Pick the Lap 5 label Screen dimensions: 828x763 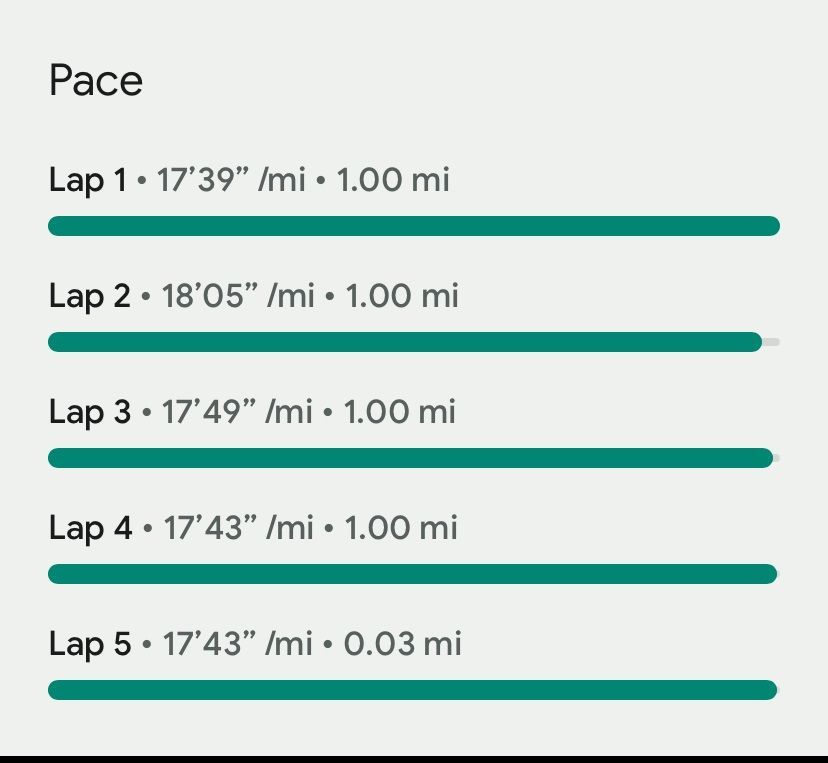coord(89,644)
